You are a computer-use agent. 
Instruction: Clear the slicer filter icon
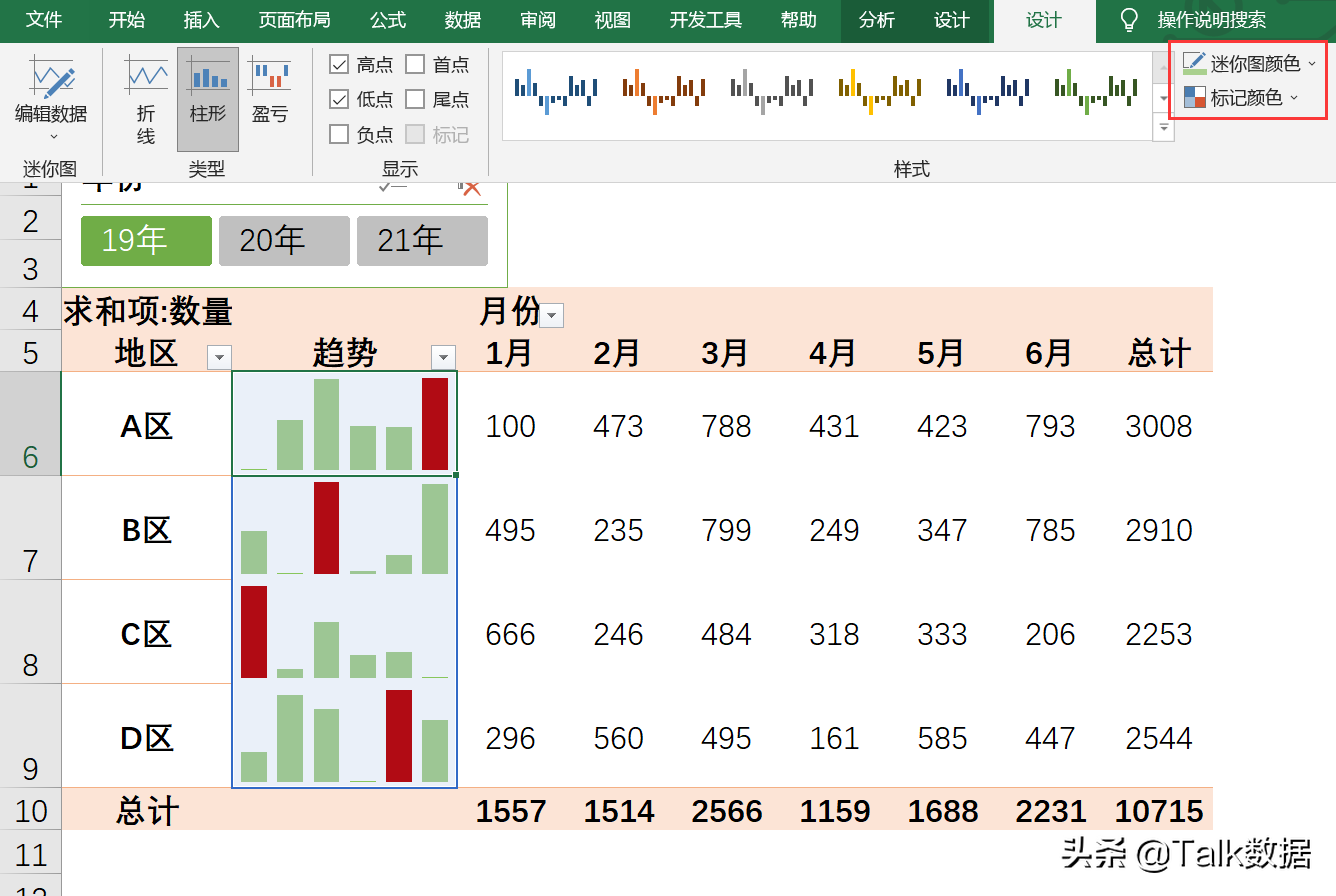coord(469,188)
